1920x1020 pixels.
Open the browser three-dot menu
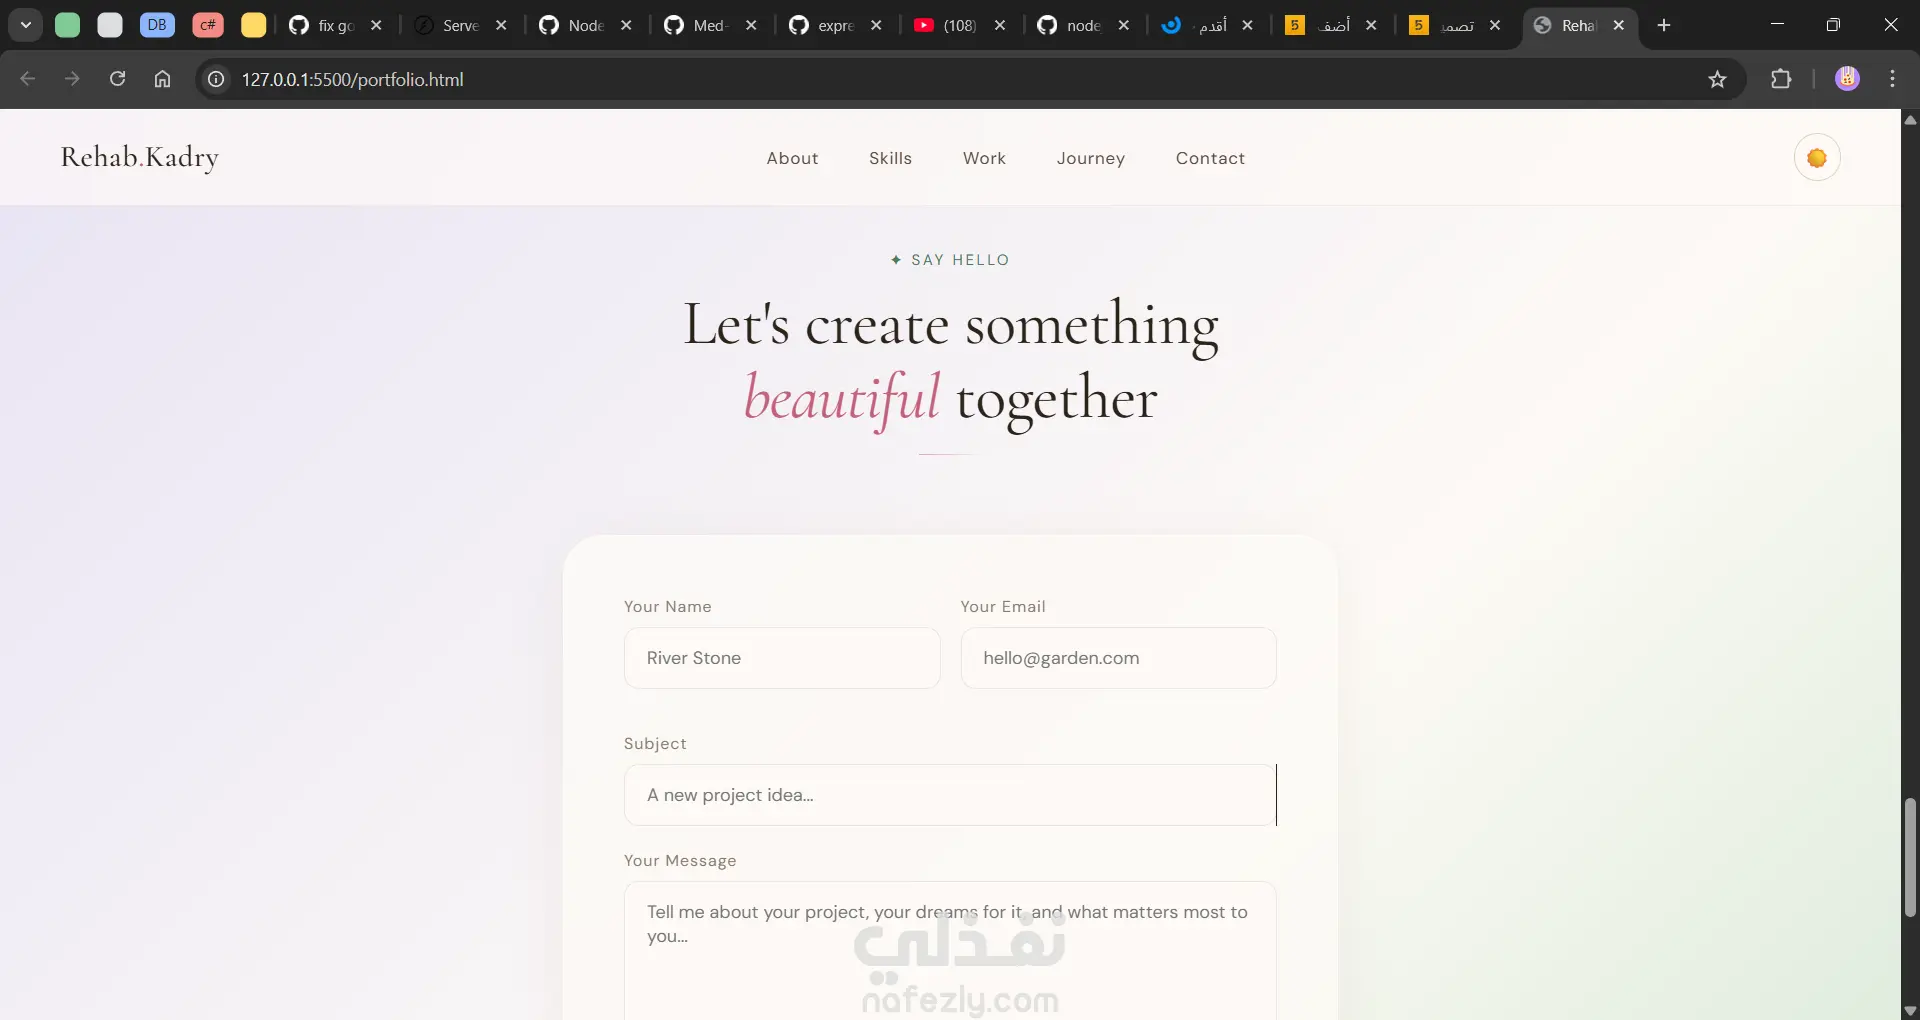click(1892, 79)
